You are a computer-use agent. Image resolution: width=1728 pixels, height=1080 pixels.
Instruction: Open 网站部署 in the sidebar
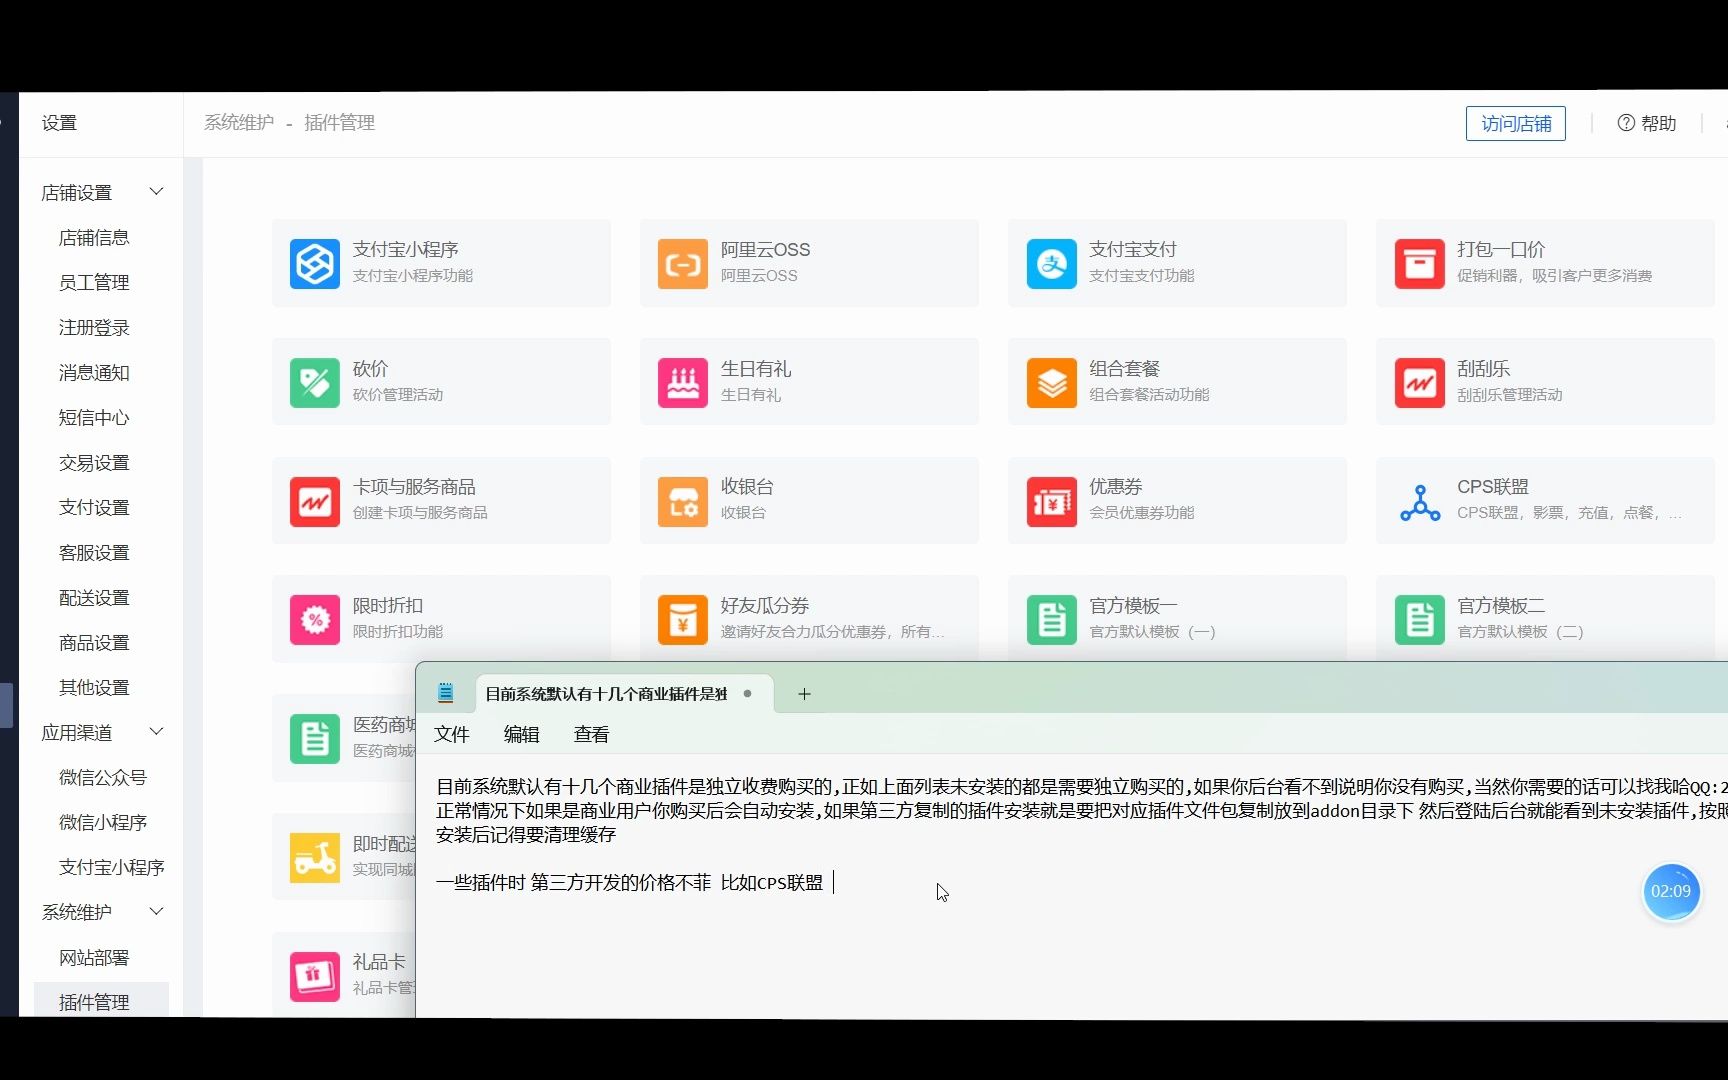pos(94,958)
